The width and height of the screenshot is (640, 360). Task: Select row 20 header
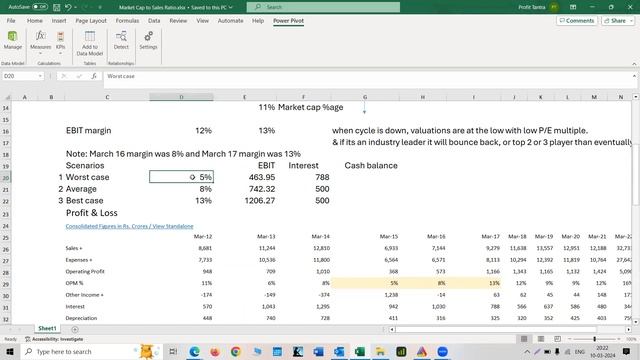(x=6, y=177)
